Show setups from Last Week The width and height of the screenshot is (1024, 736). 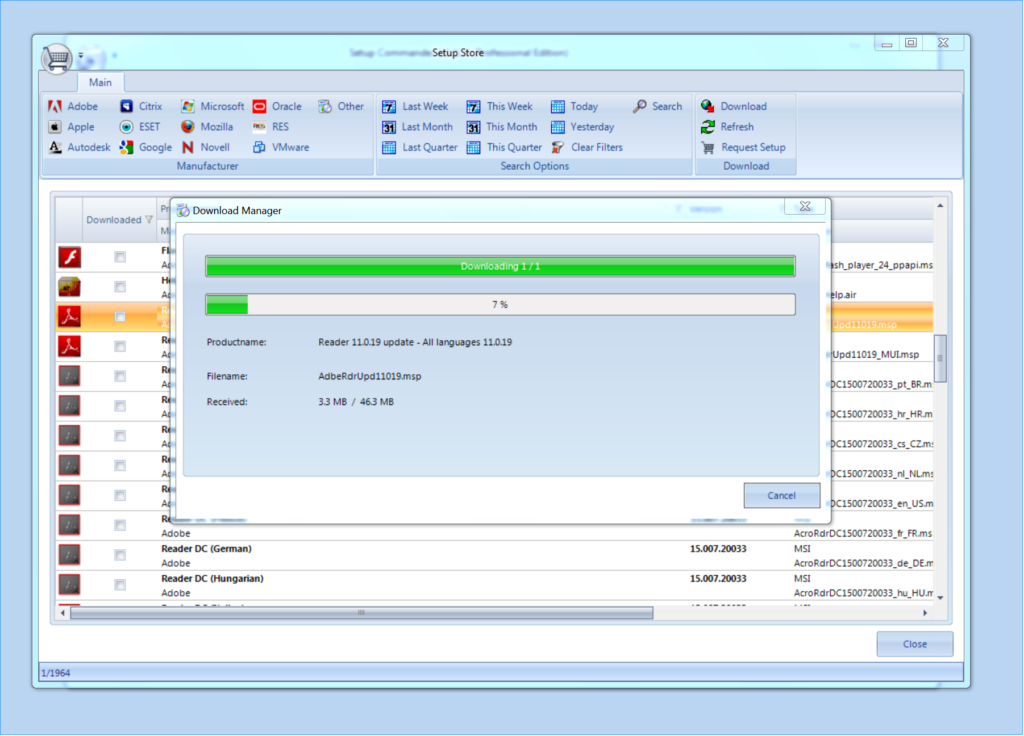click(415, 106)
